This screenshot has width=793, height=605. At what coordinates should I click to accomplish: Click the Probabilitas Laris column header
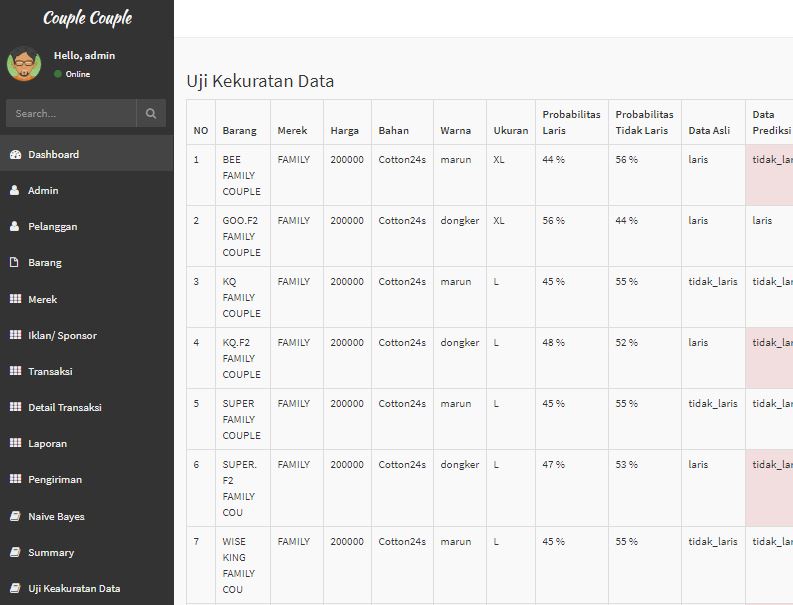571,122
